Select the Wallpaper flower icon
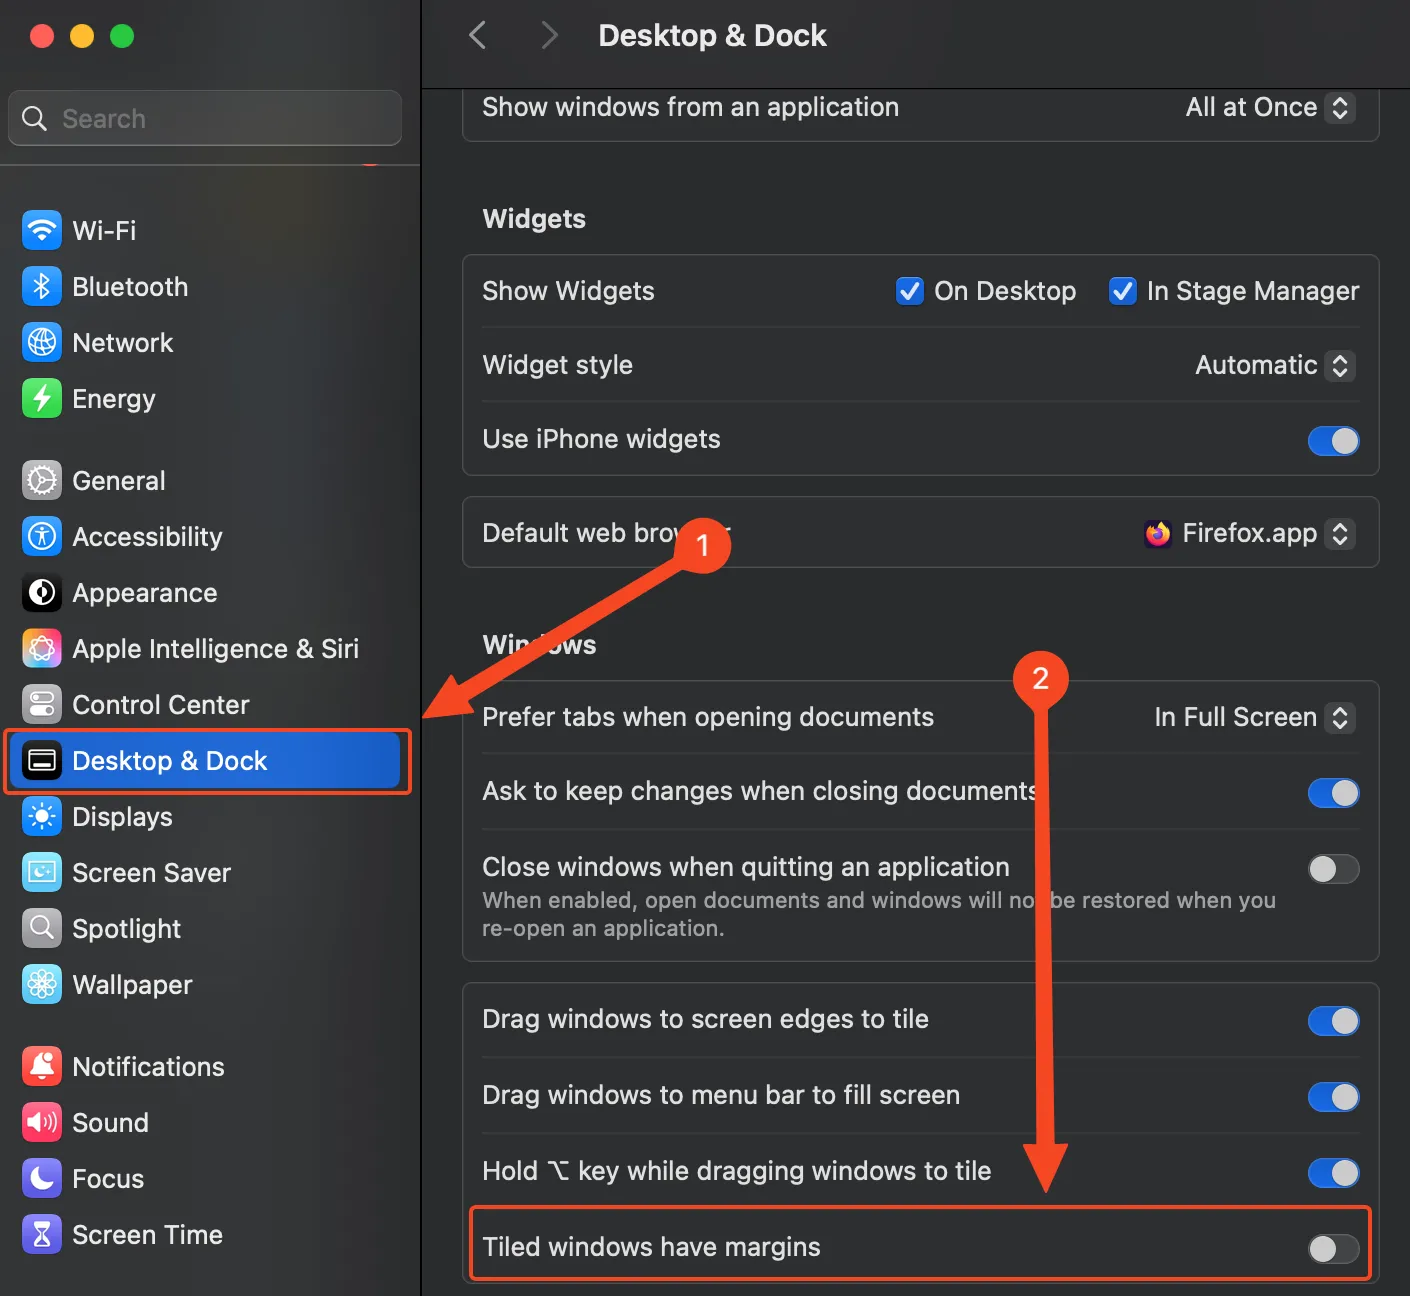Image resolution: width=1410 pixels, height=1296 pixels. click(x=42, y=985)
